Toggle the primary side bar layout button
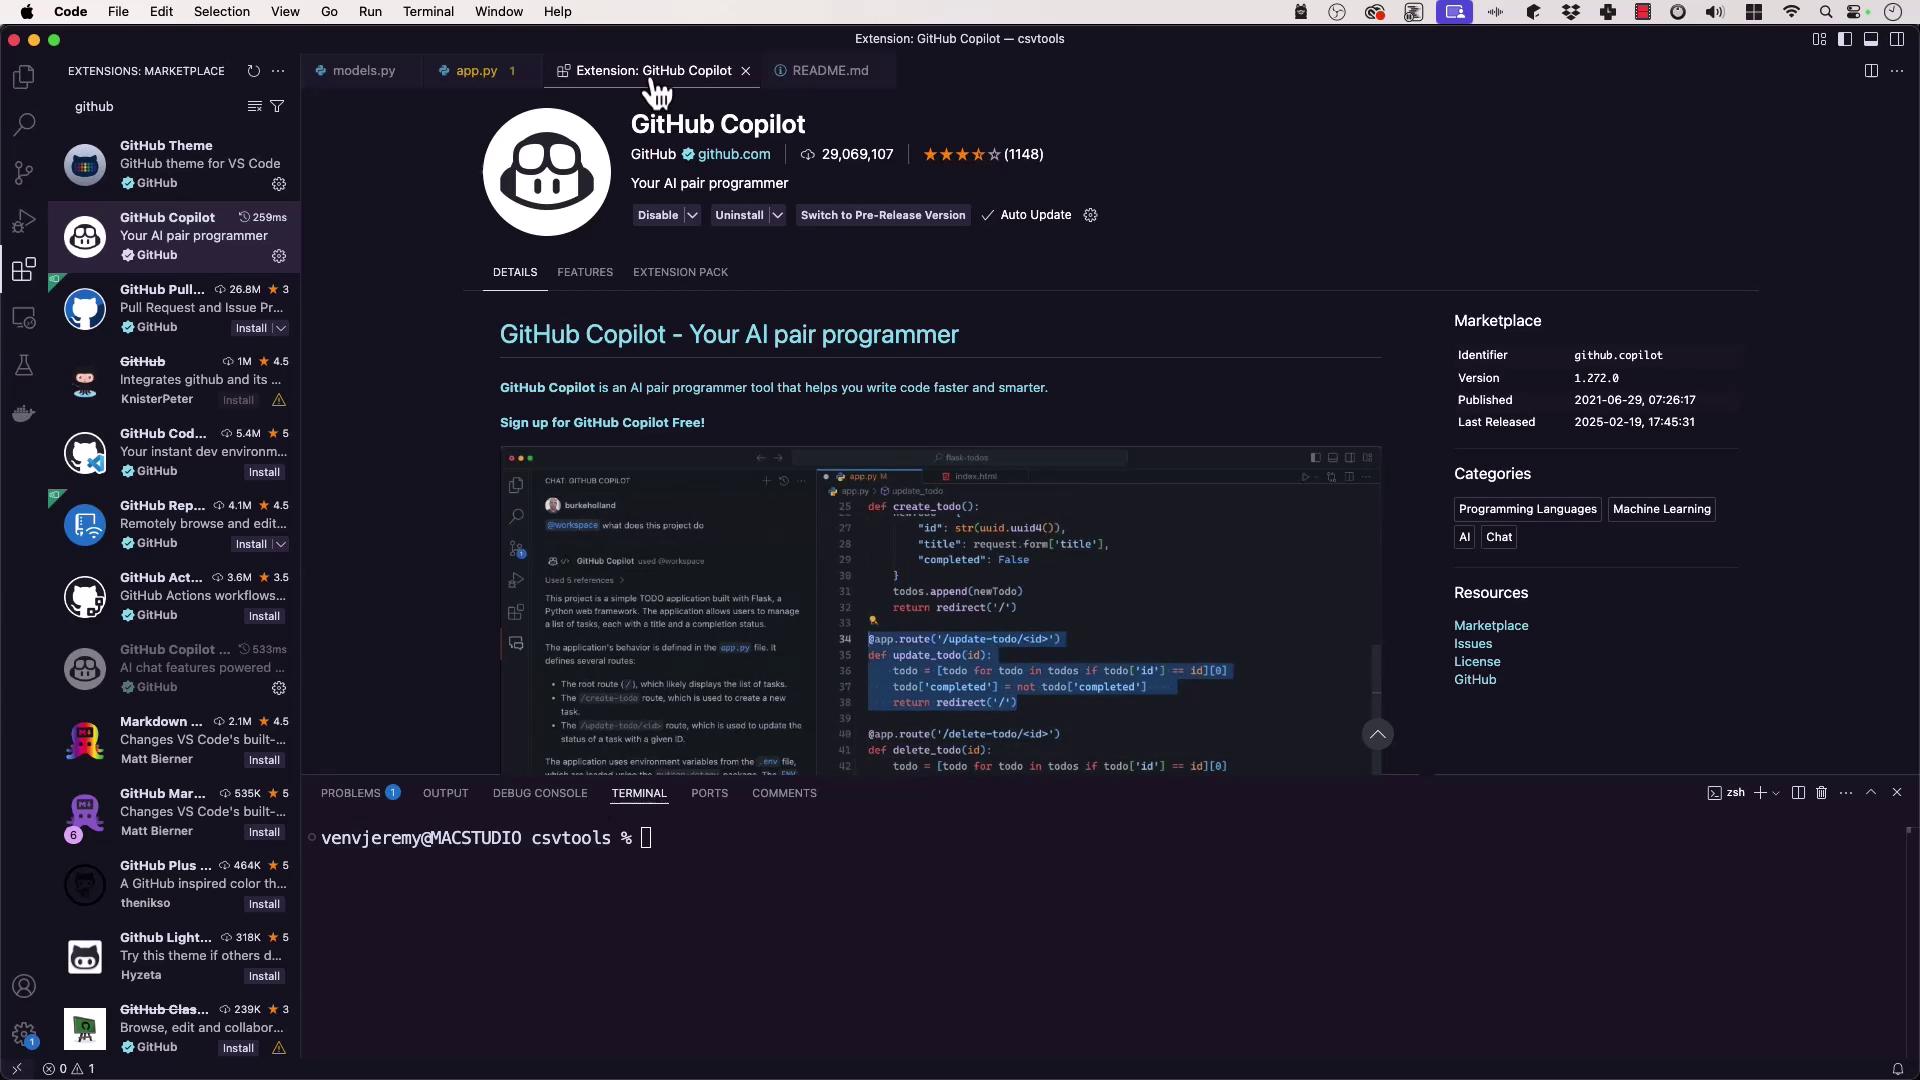 [x=1845, y=39]
